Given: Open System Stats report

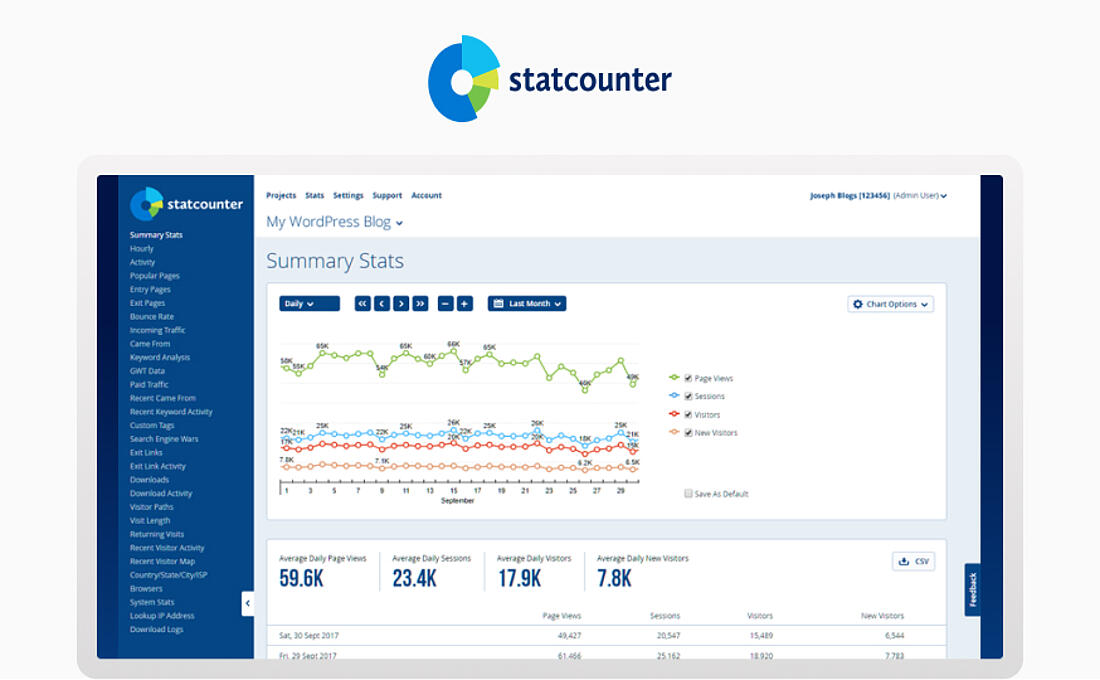Looking at the screenshot, I should pos(152,602).
